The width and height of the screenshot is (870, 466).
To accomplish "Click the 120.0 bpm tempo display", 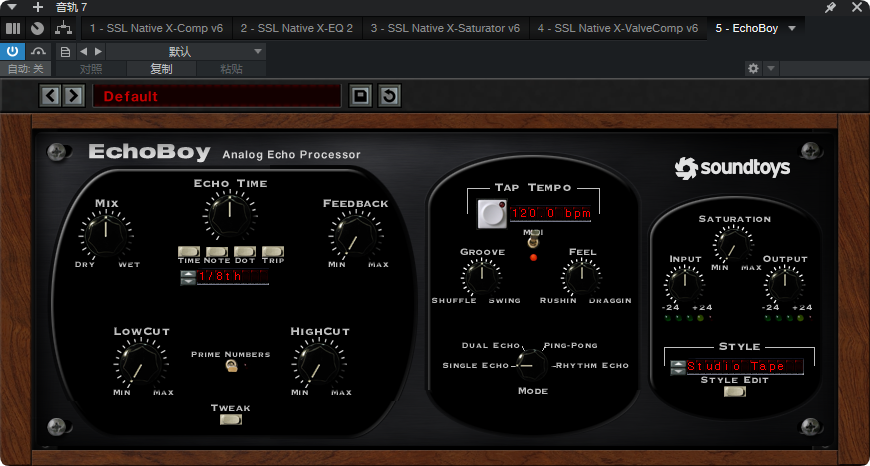I will [550, 213].
